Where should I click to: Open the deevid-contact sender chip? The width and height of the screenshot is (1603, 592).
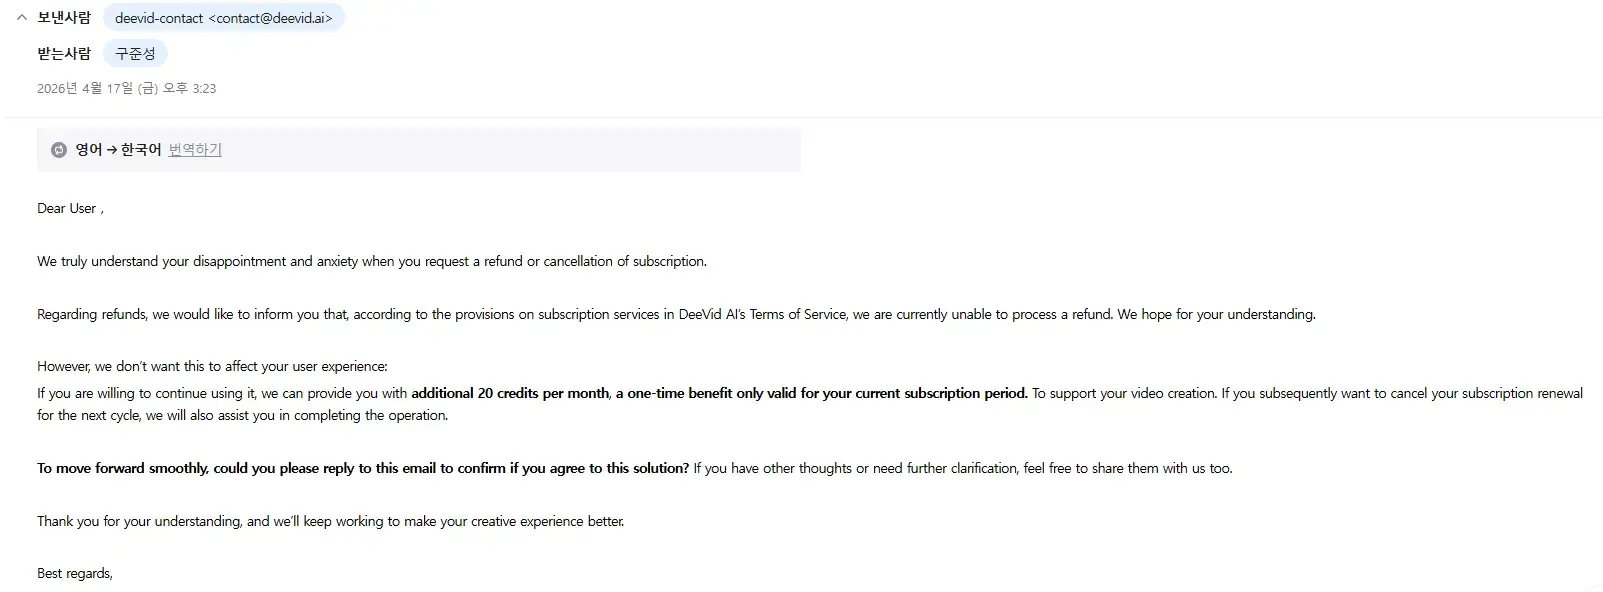pos(223,18)
